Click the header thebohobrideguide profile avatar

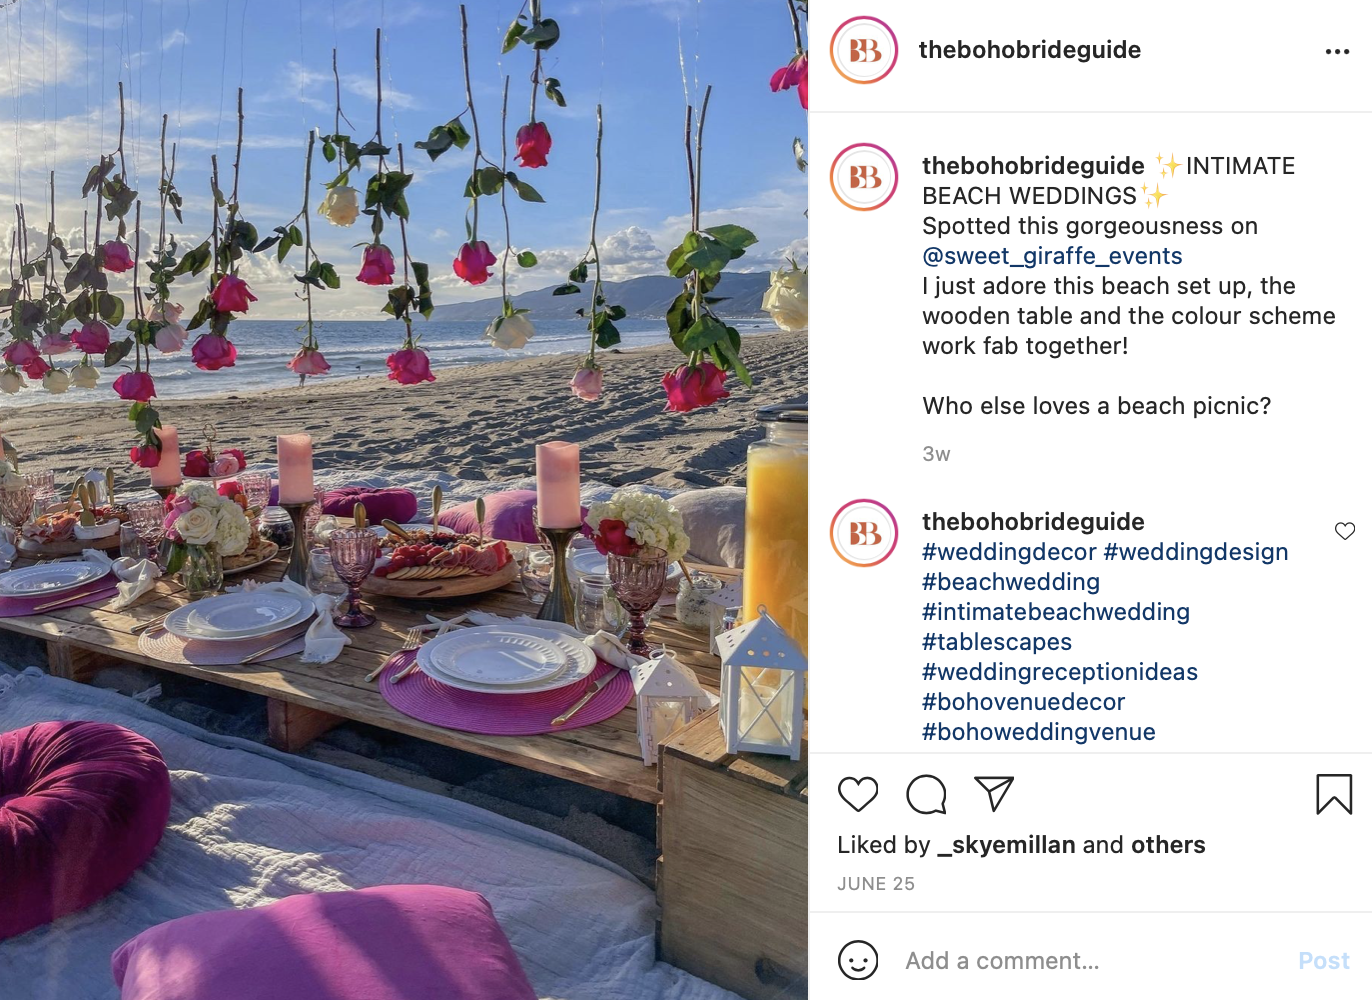864,50
